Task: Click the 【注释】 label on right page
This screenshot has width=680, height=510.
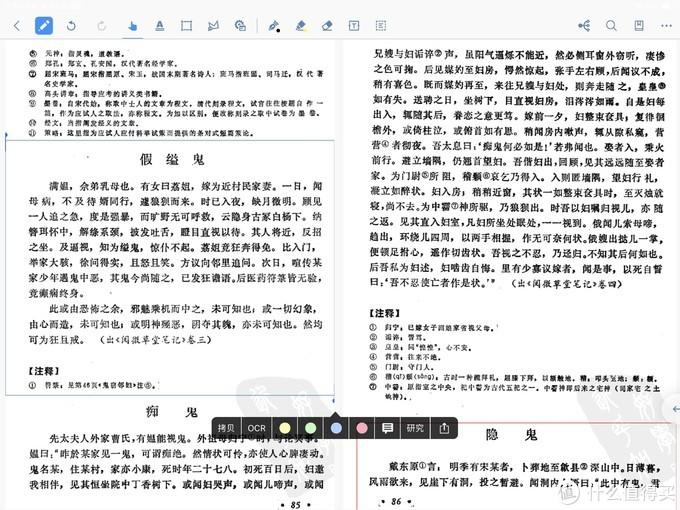Action: (384, 313)
